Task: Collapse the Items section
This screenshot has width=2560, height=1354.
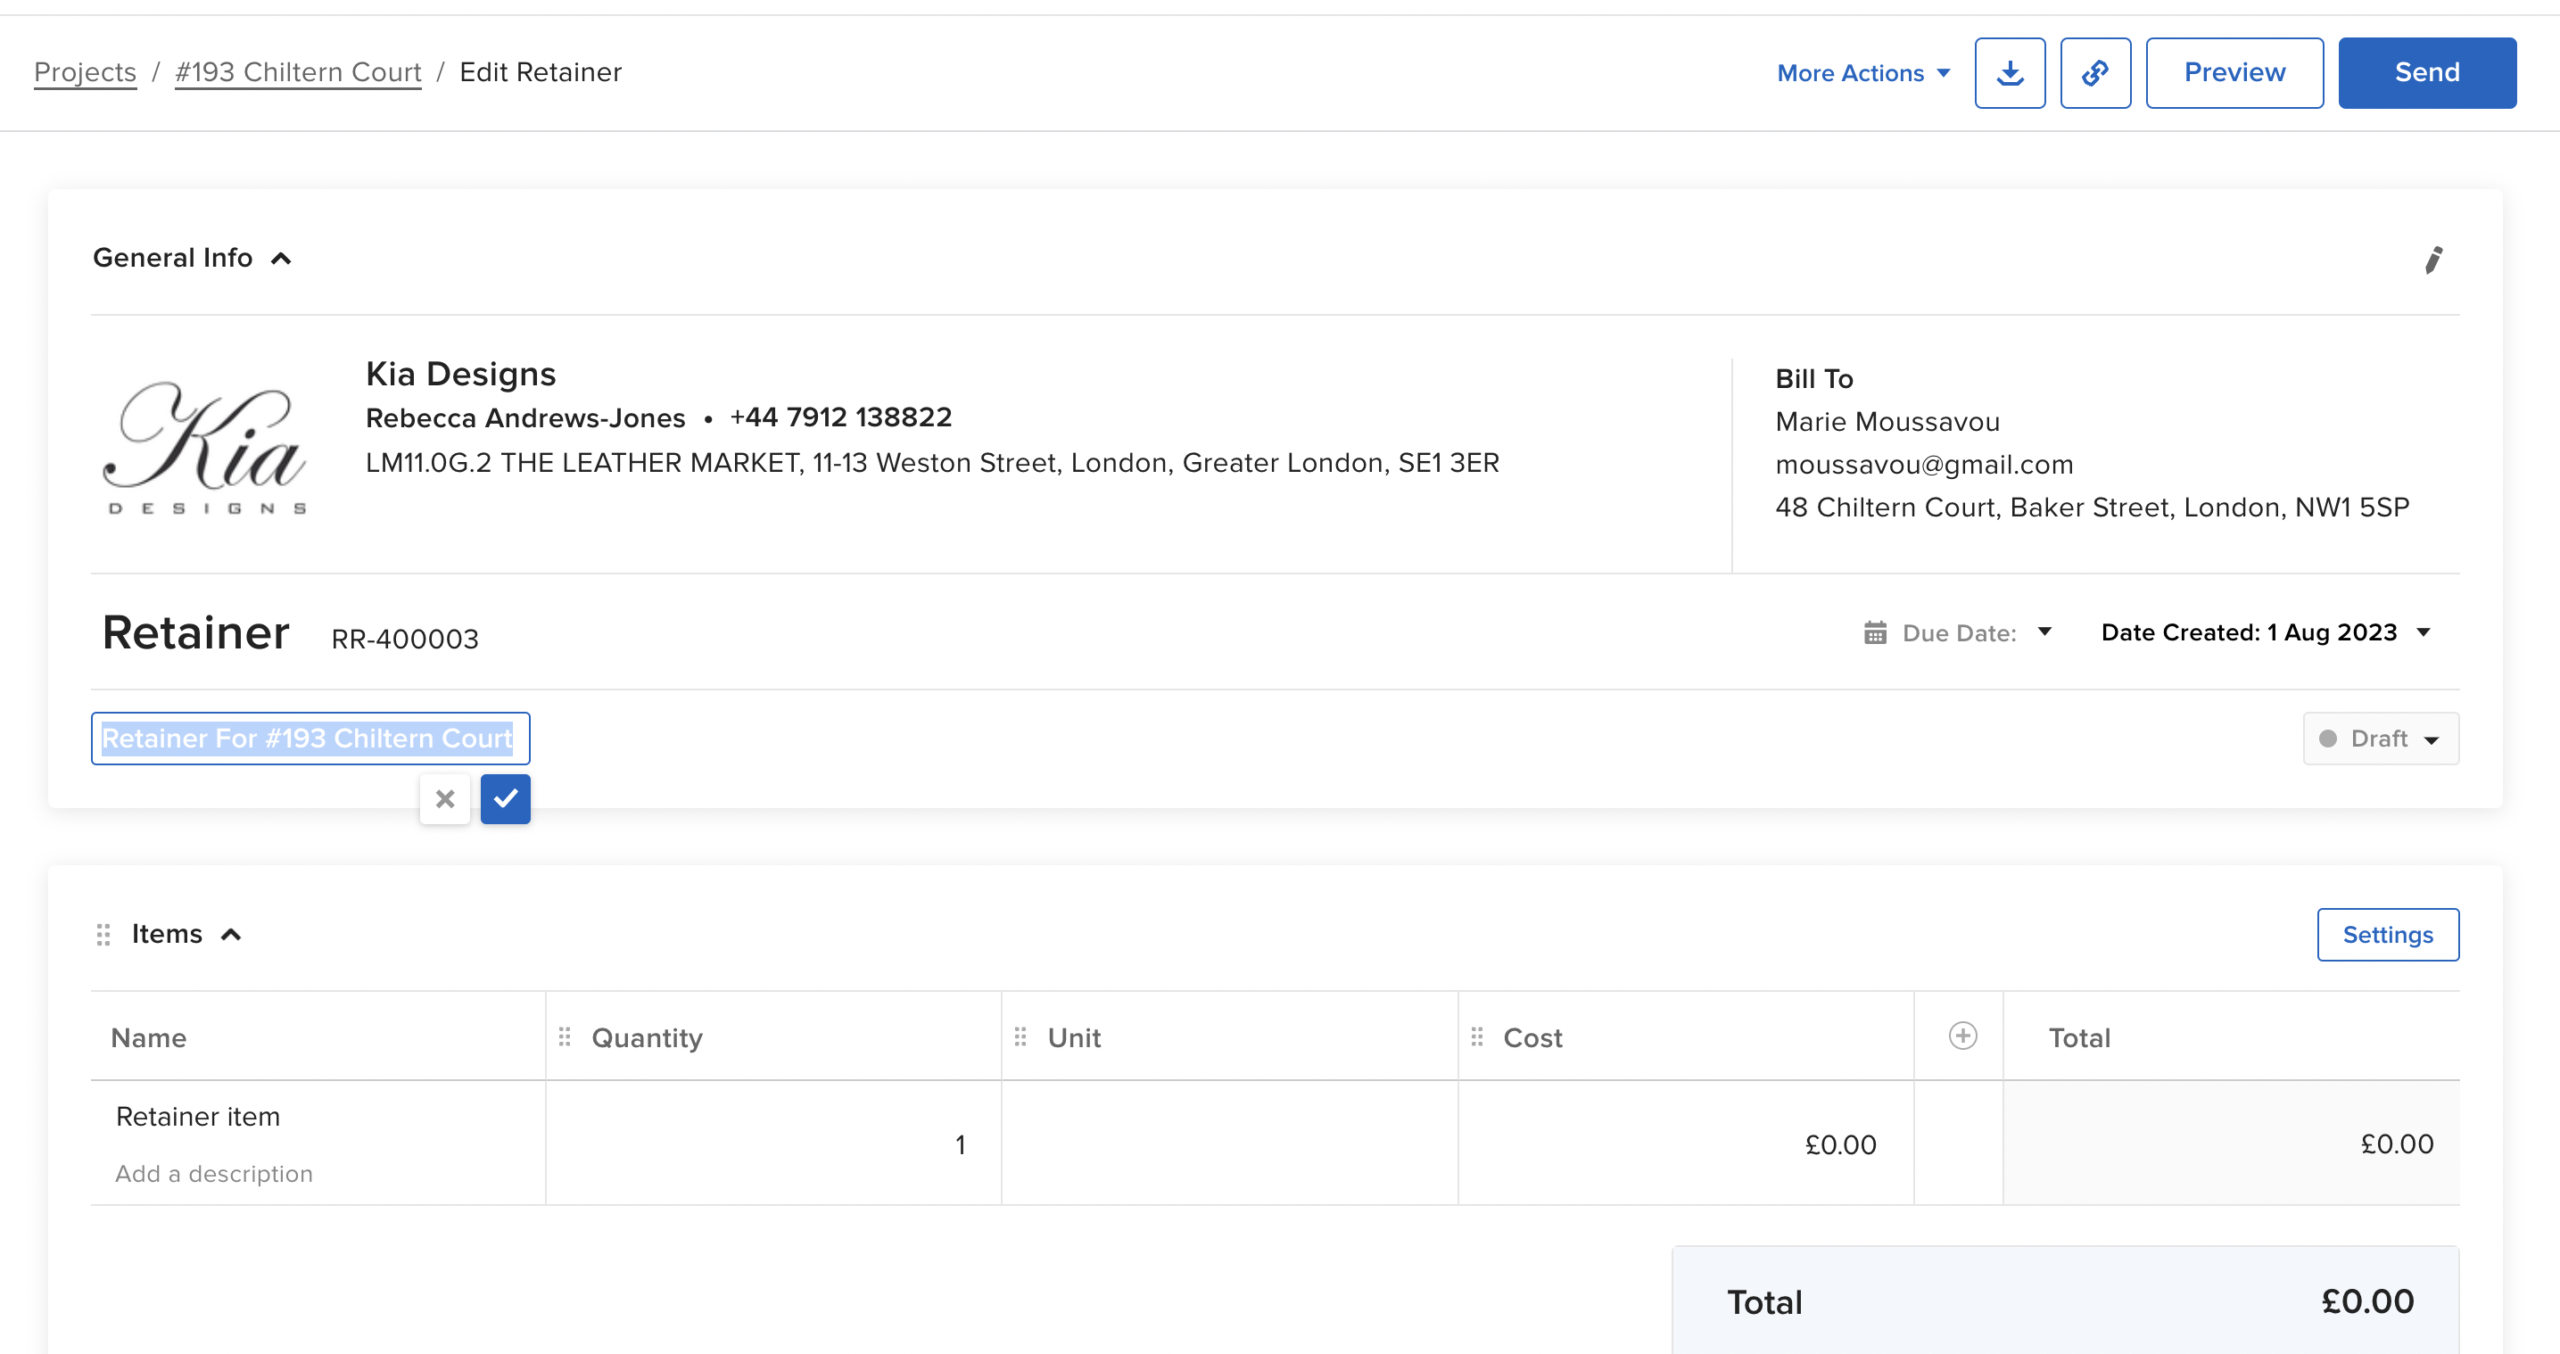Action: pyautogui.click(x=231, y=934)
